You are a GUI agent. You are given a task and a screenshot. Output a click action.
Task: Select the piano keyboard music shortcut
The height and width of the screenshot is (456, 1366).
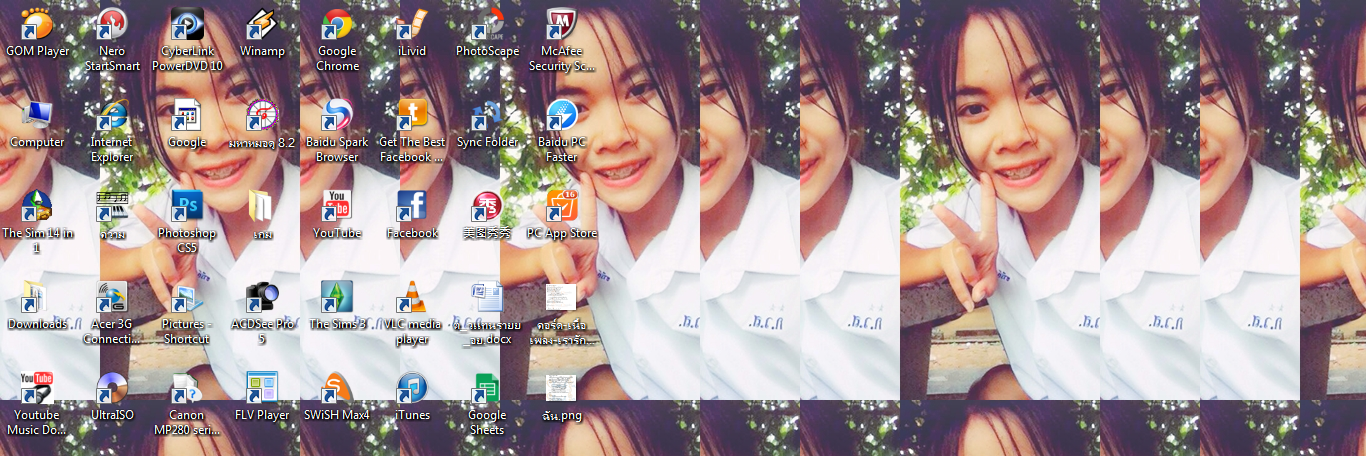112,206
